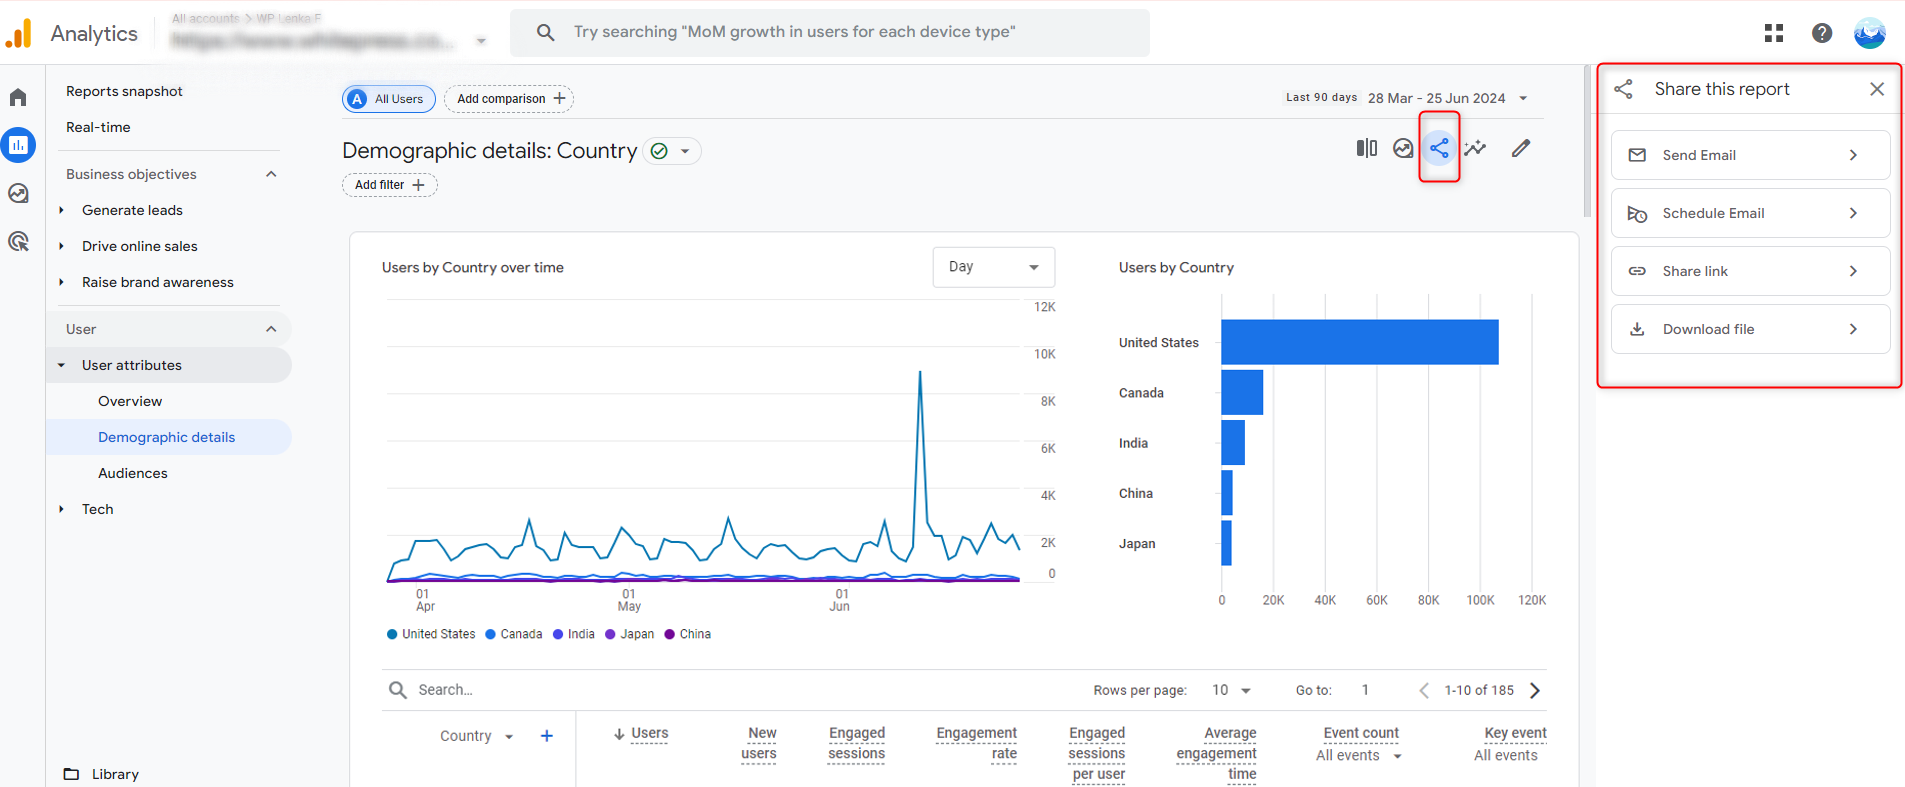Open the Overview report

(x=130, y=401)
